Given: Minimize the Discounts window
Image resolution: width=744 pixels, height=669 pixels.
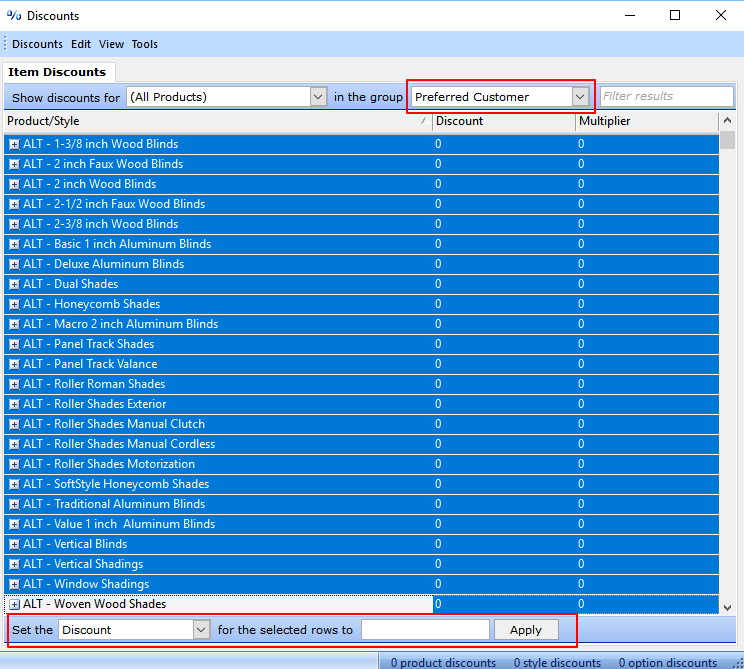Looking at the screenshot, I should click(630, 15).
